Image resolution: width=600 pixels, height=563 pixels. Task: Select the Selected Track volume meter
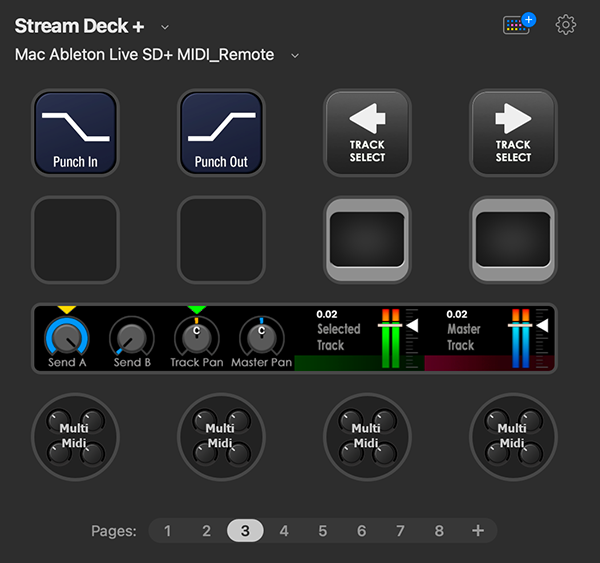[x=390, y=339]
